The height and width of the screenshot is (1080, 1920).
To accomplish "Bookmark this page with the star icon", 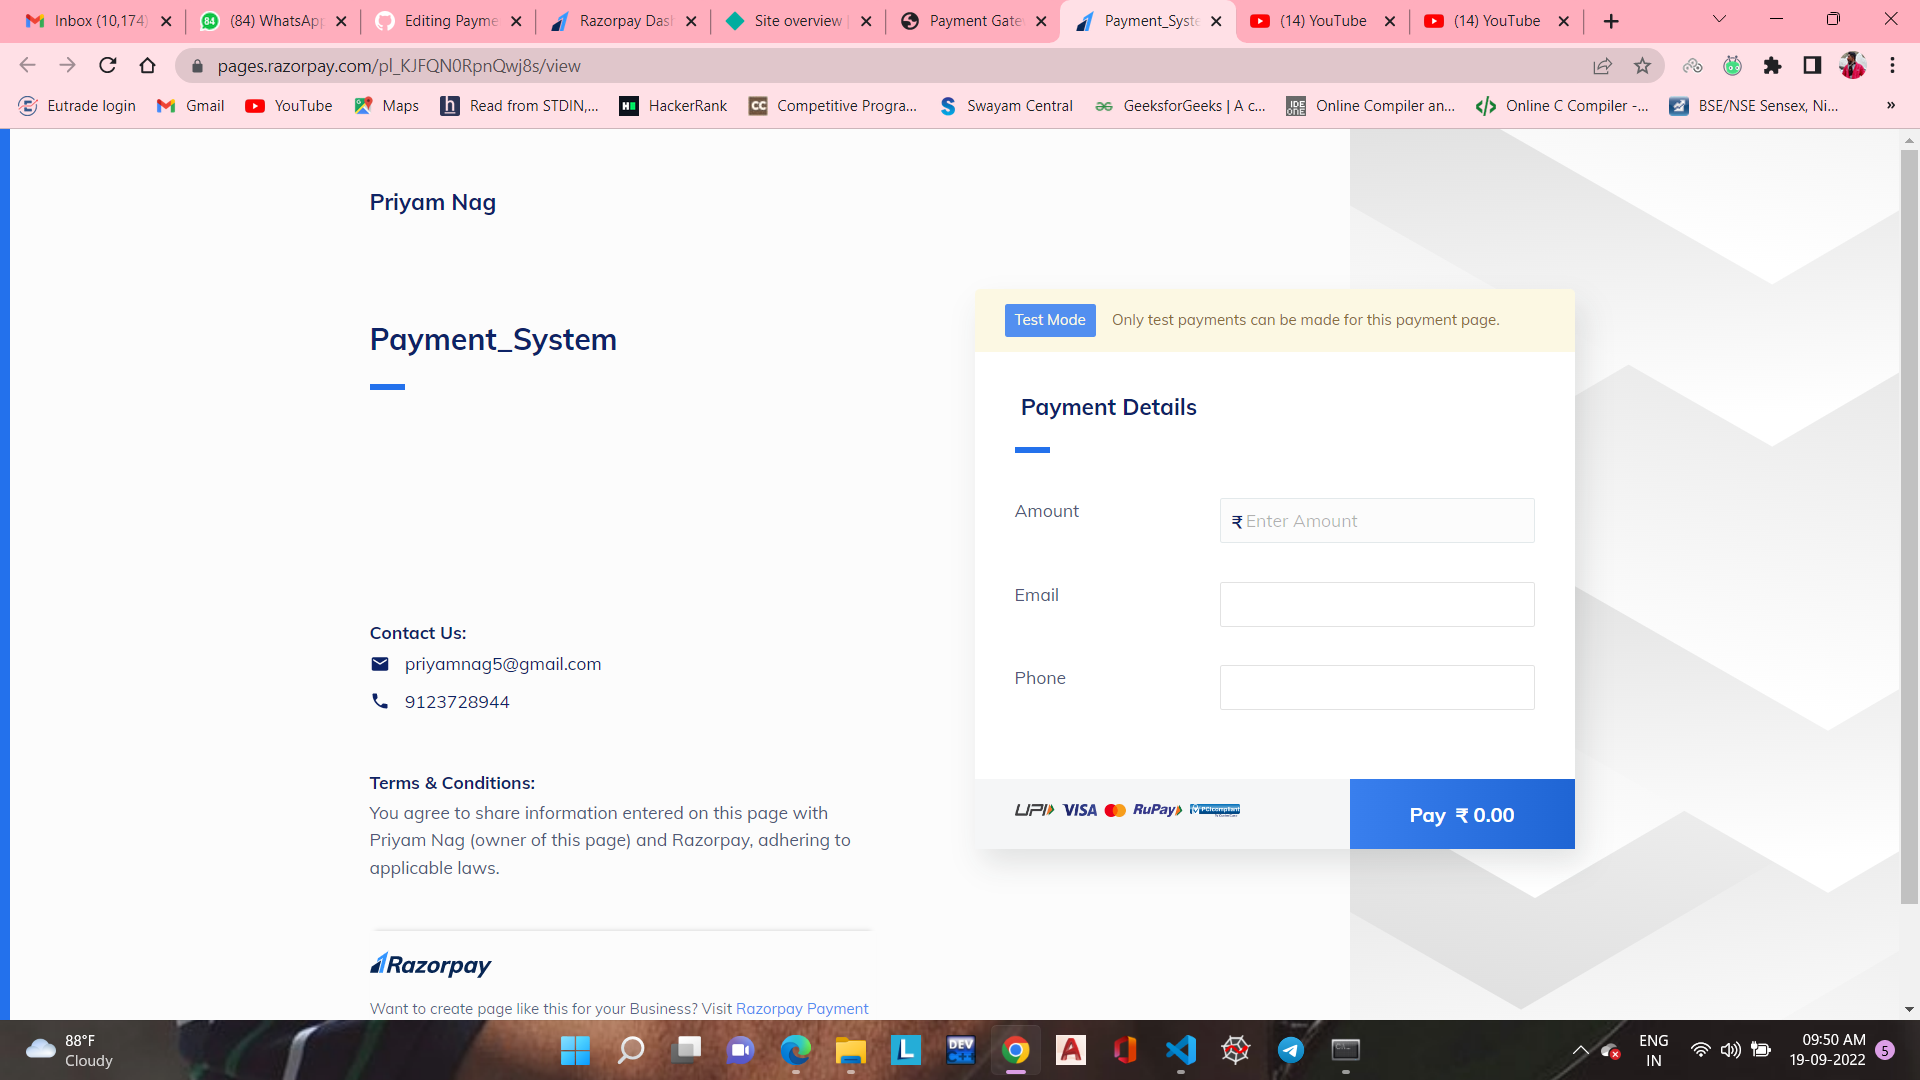I will point(1642,65).
